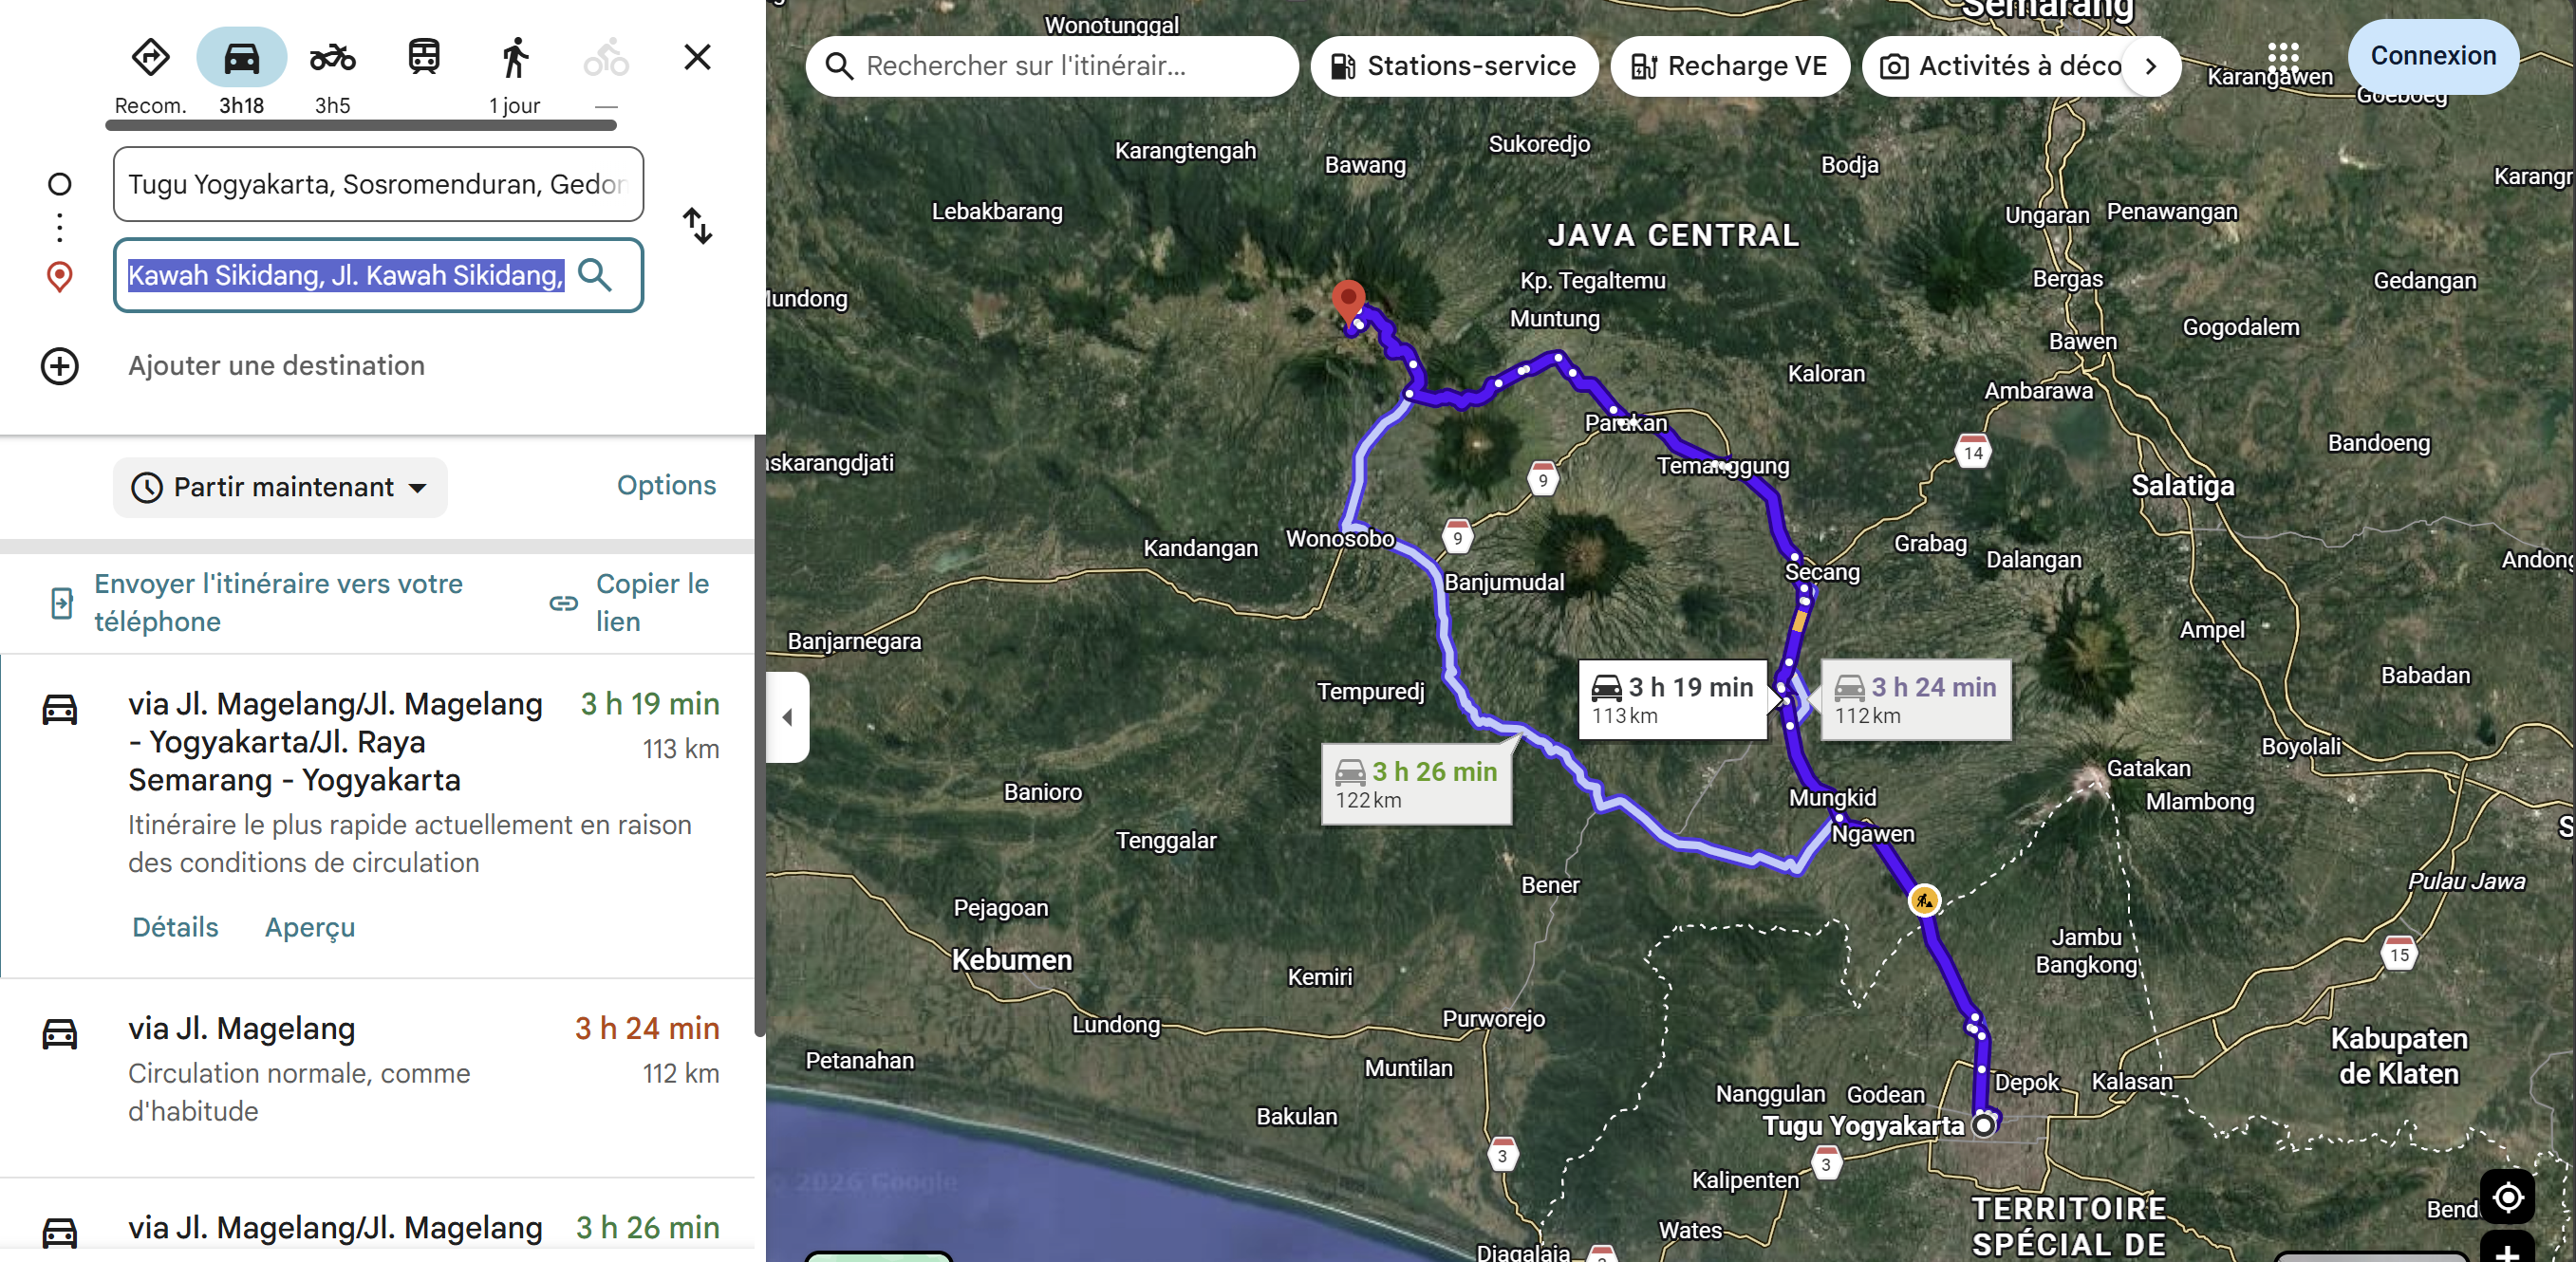Filter by Stations-service chip
The image size is (2576, 1262).
click(x=1454, y=66)
